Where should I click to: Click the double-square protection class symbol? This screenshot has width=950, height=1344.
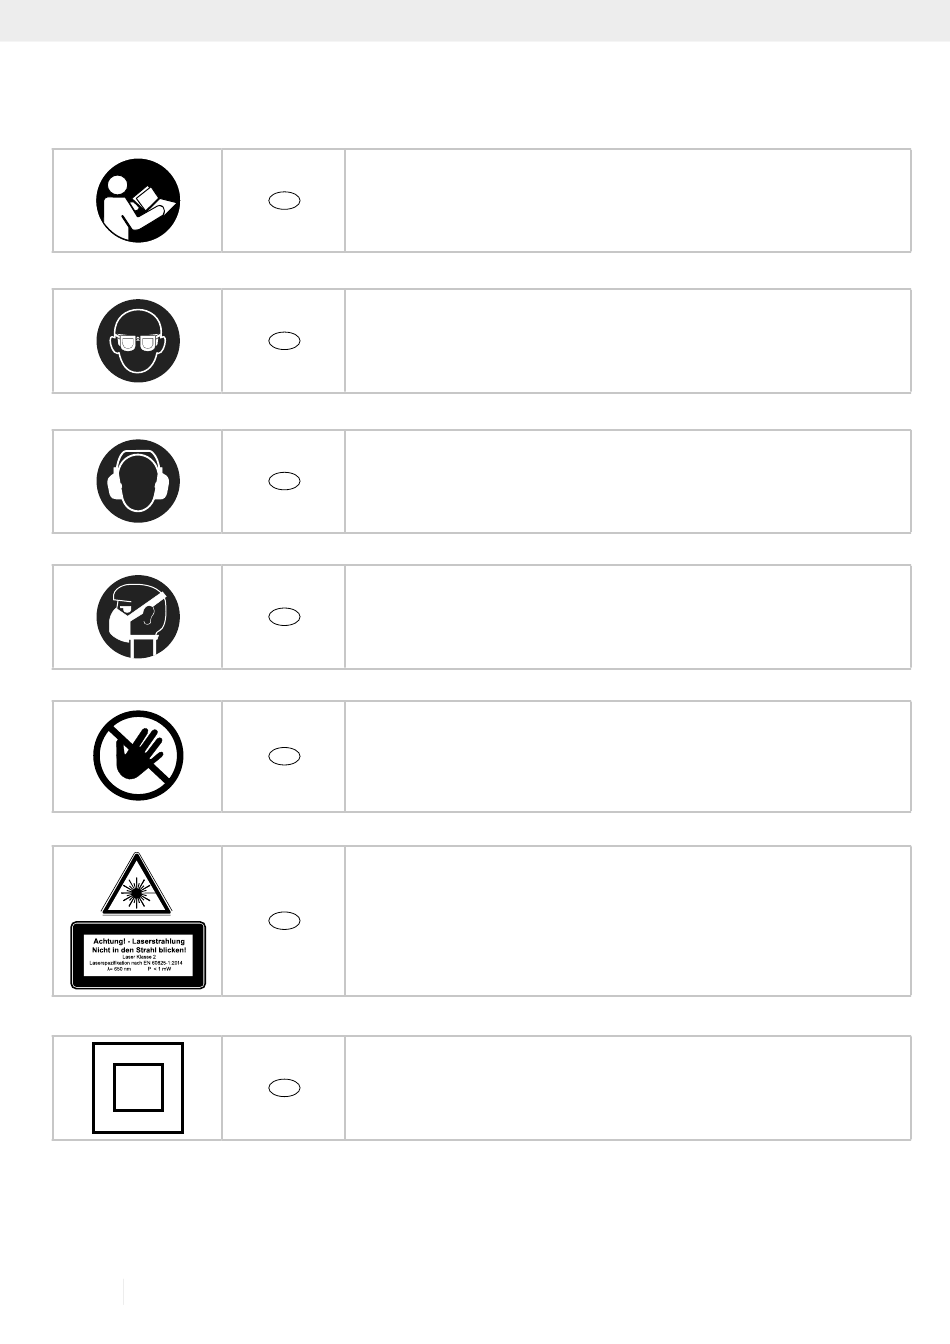138,1087
